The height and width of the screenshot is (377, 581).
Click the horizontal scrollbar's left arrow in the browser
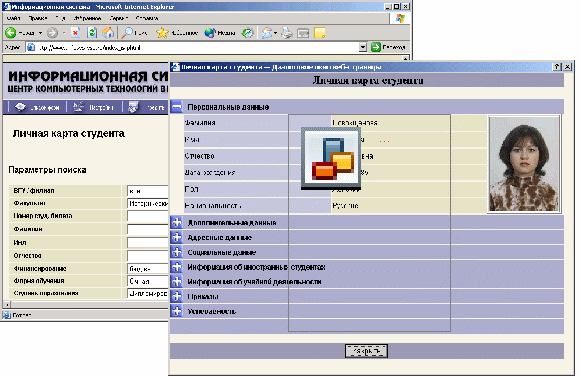(x=7, y=305)
